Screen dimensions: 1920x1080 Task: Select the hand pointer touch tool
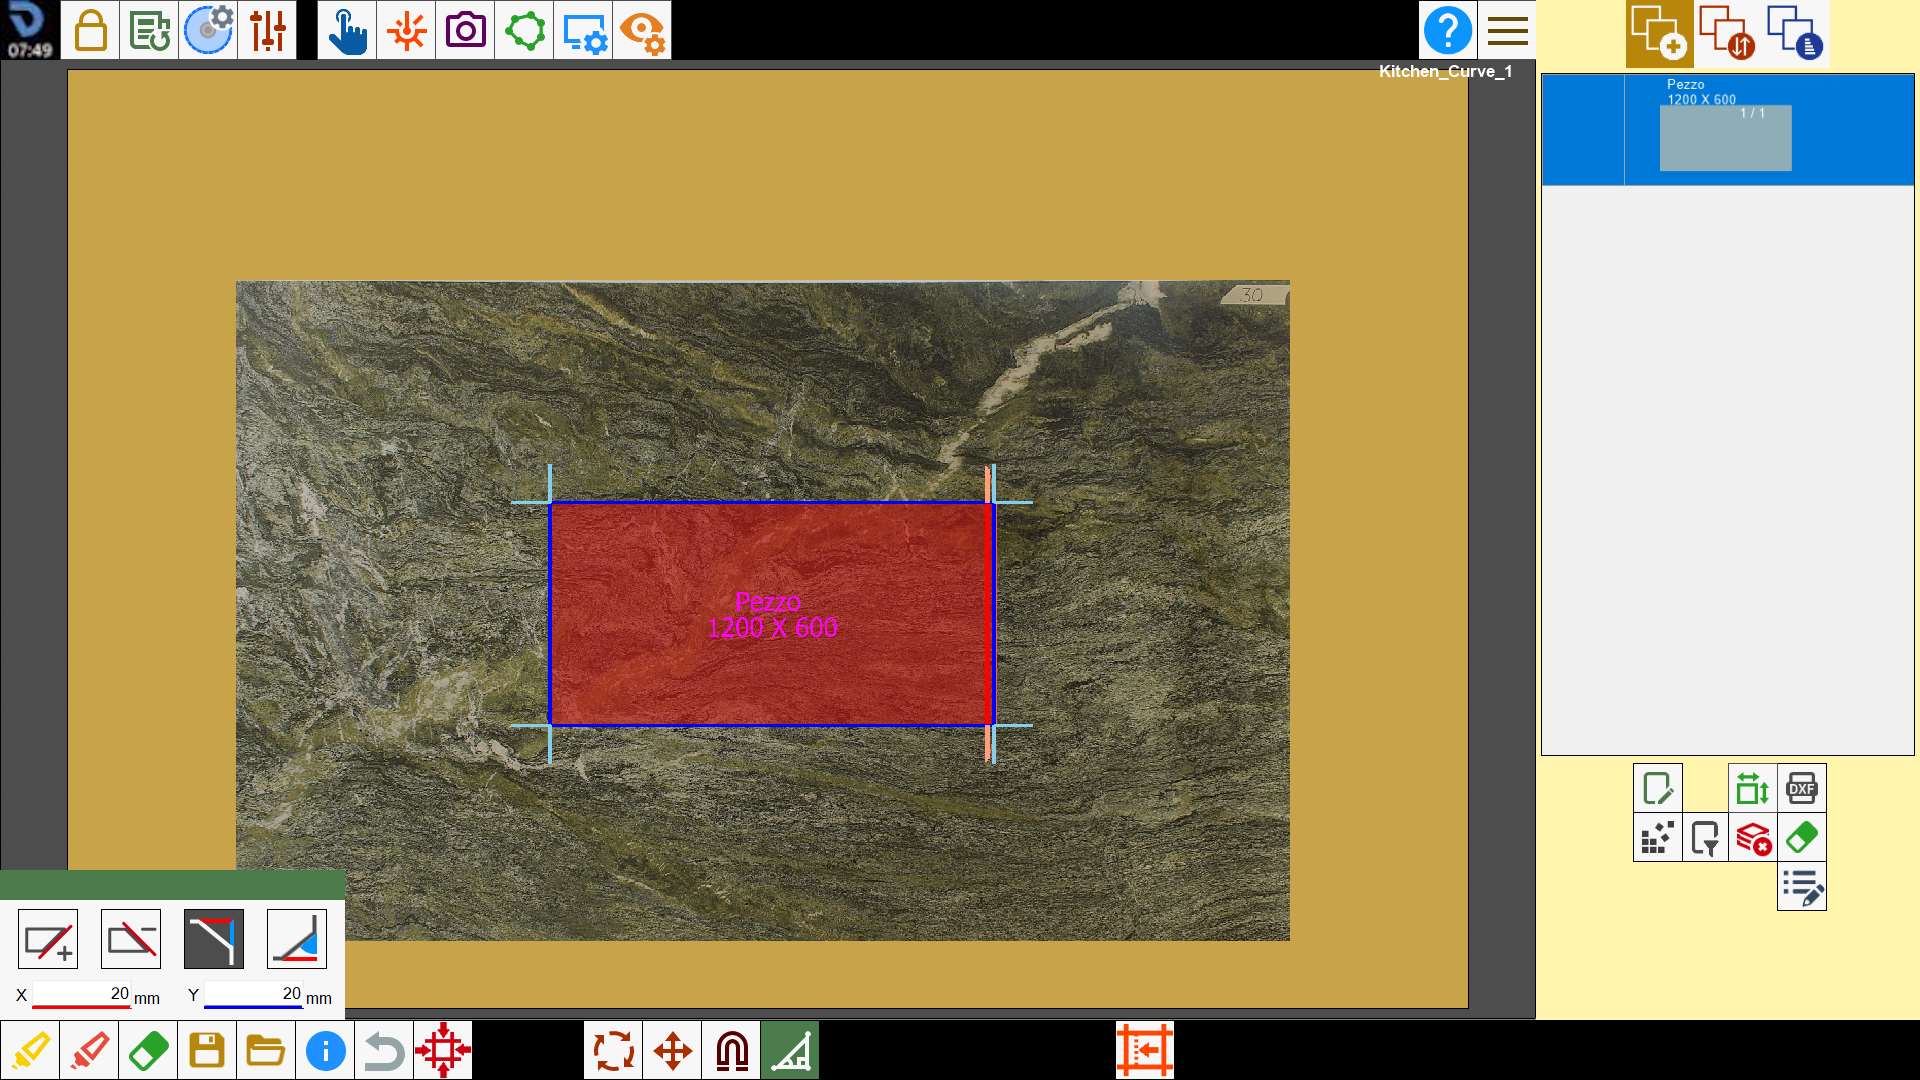(x=347, y=30)
